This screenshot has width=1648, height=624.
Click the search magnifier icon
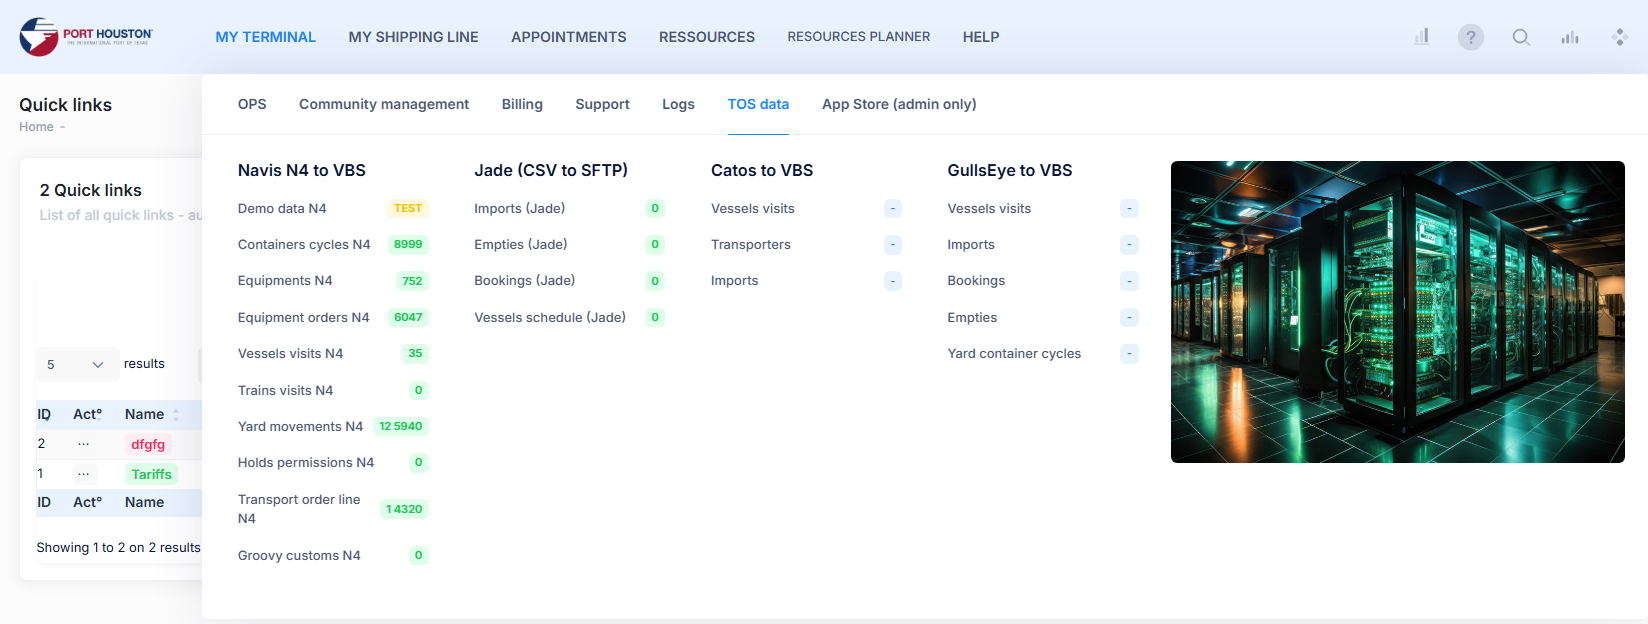[x=1520, y=37]
